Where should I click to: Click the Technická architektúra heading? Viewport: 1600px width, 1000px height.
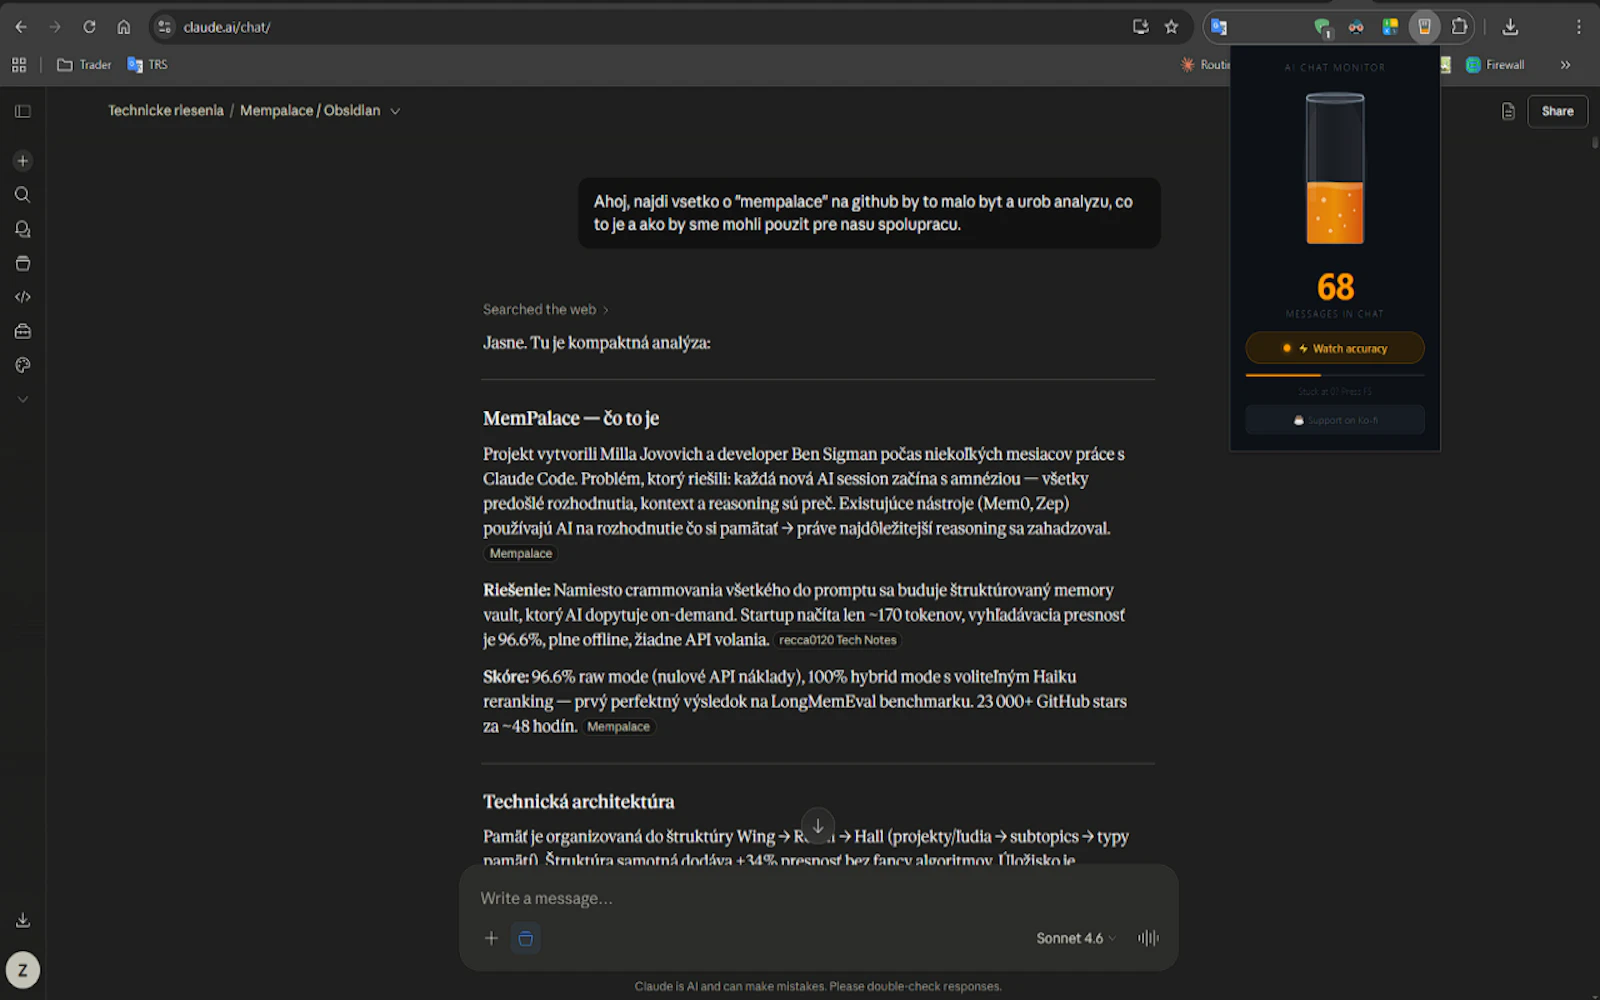click(578, 801)
